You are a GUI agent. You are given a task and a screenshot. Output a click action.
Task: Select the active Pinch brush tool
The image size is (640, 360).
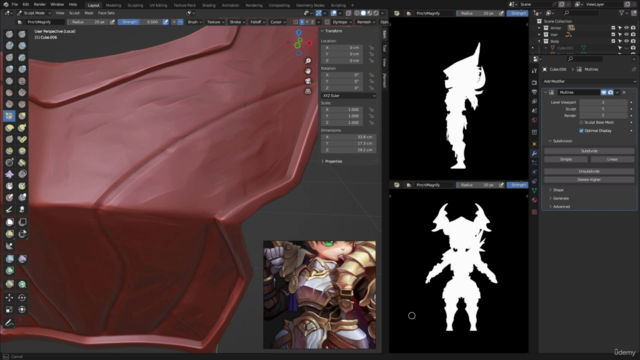pos(9,116)
